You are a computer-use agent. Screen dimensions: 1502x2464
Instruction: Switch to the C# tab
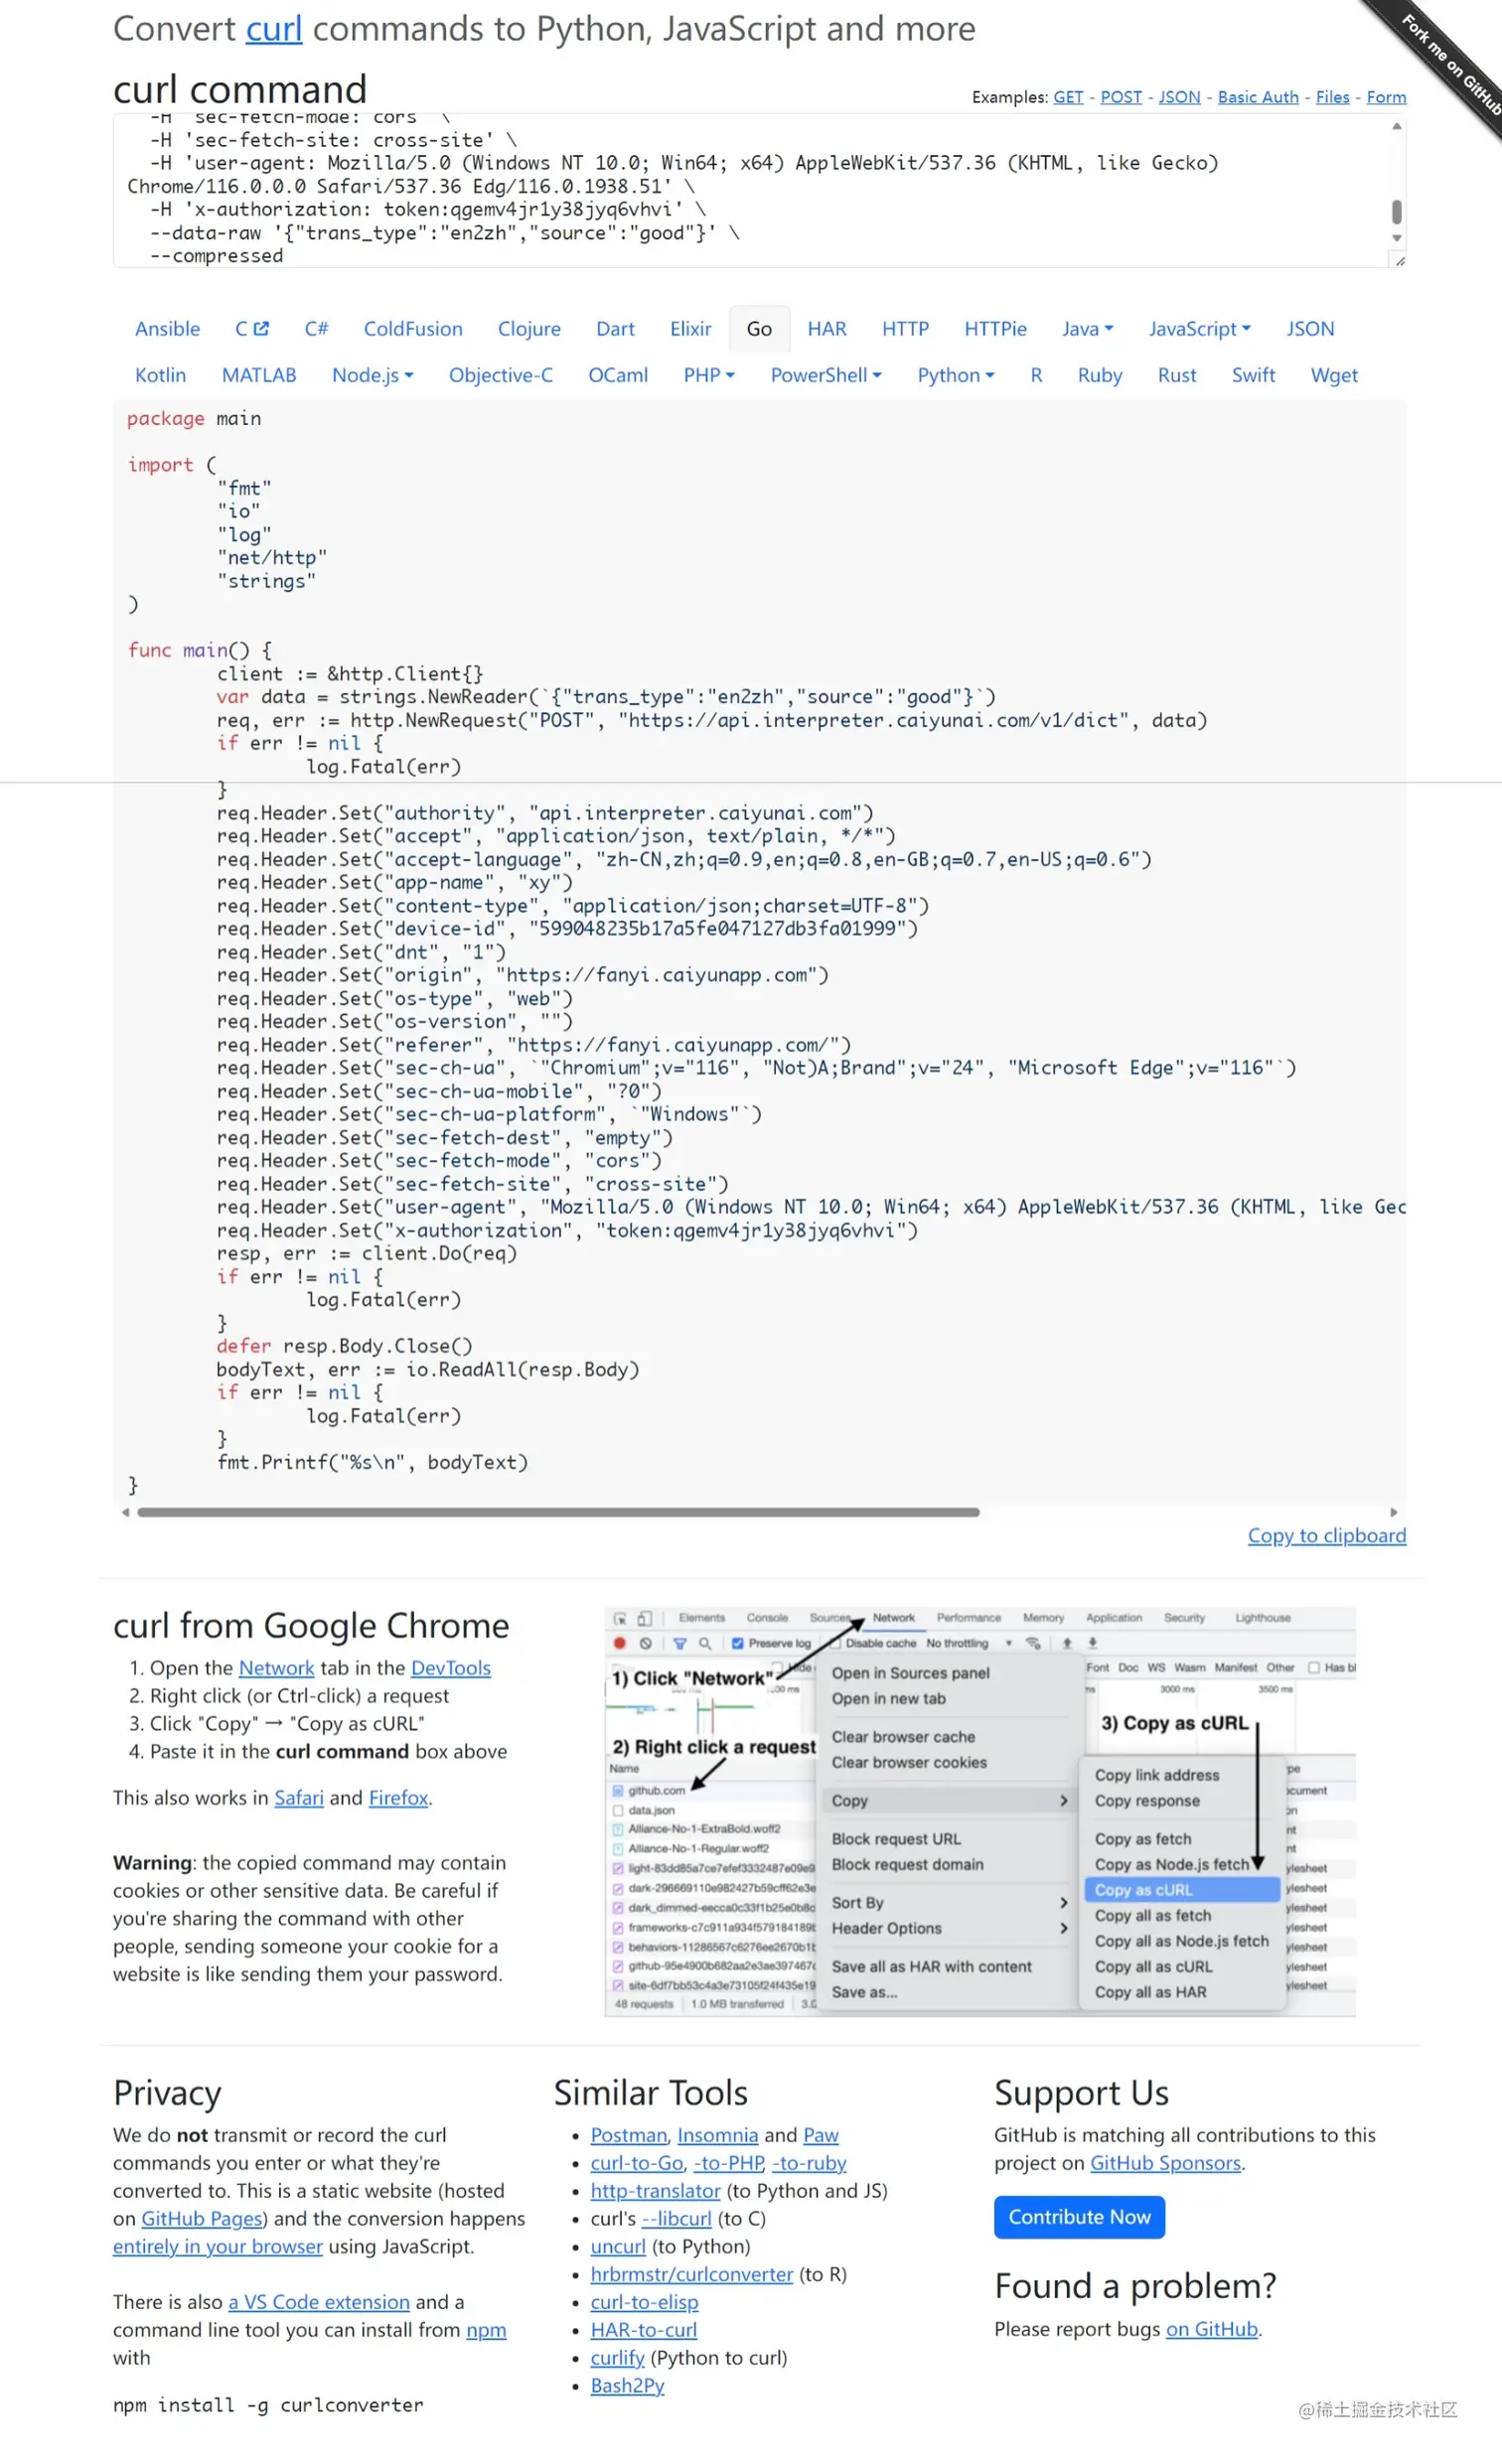[316, 329]
